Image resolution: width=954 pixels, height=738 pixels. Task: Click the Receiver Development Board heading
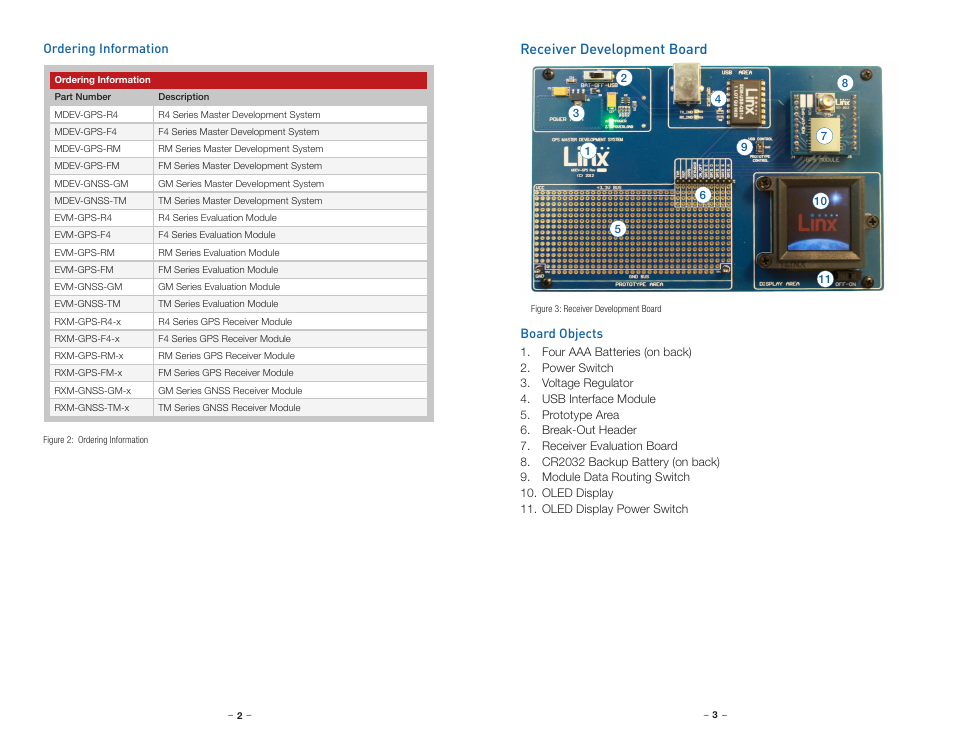point(613,49)
